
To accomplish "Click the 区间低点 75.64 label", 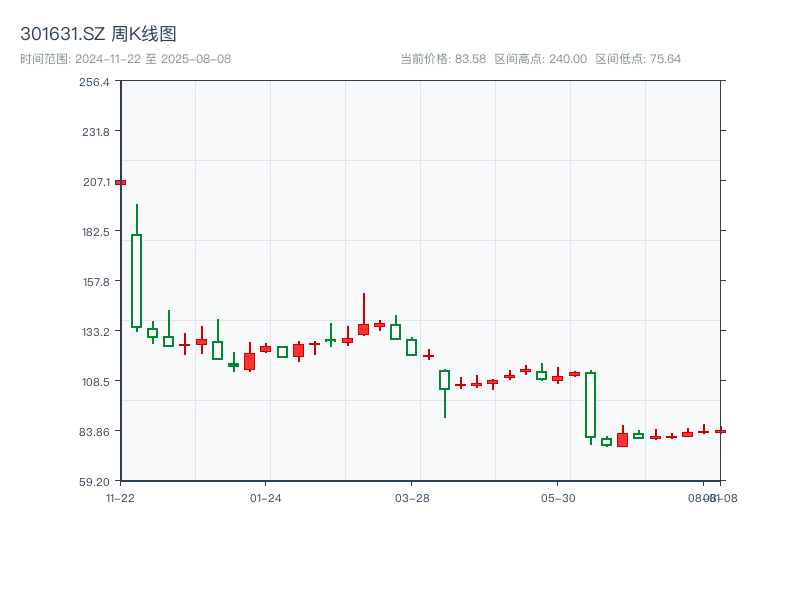I will 638,59.
